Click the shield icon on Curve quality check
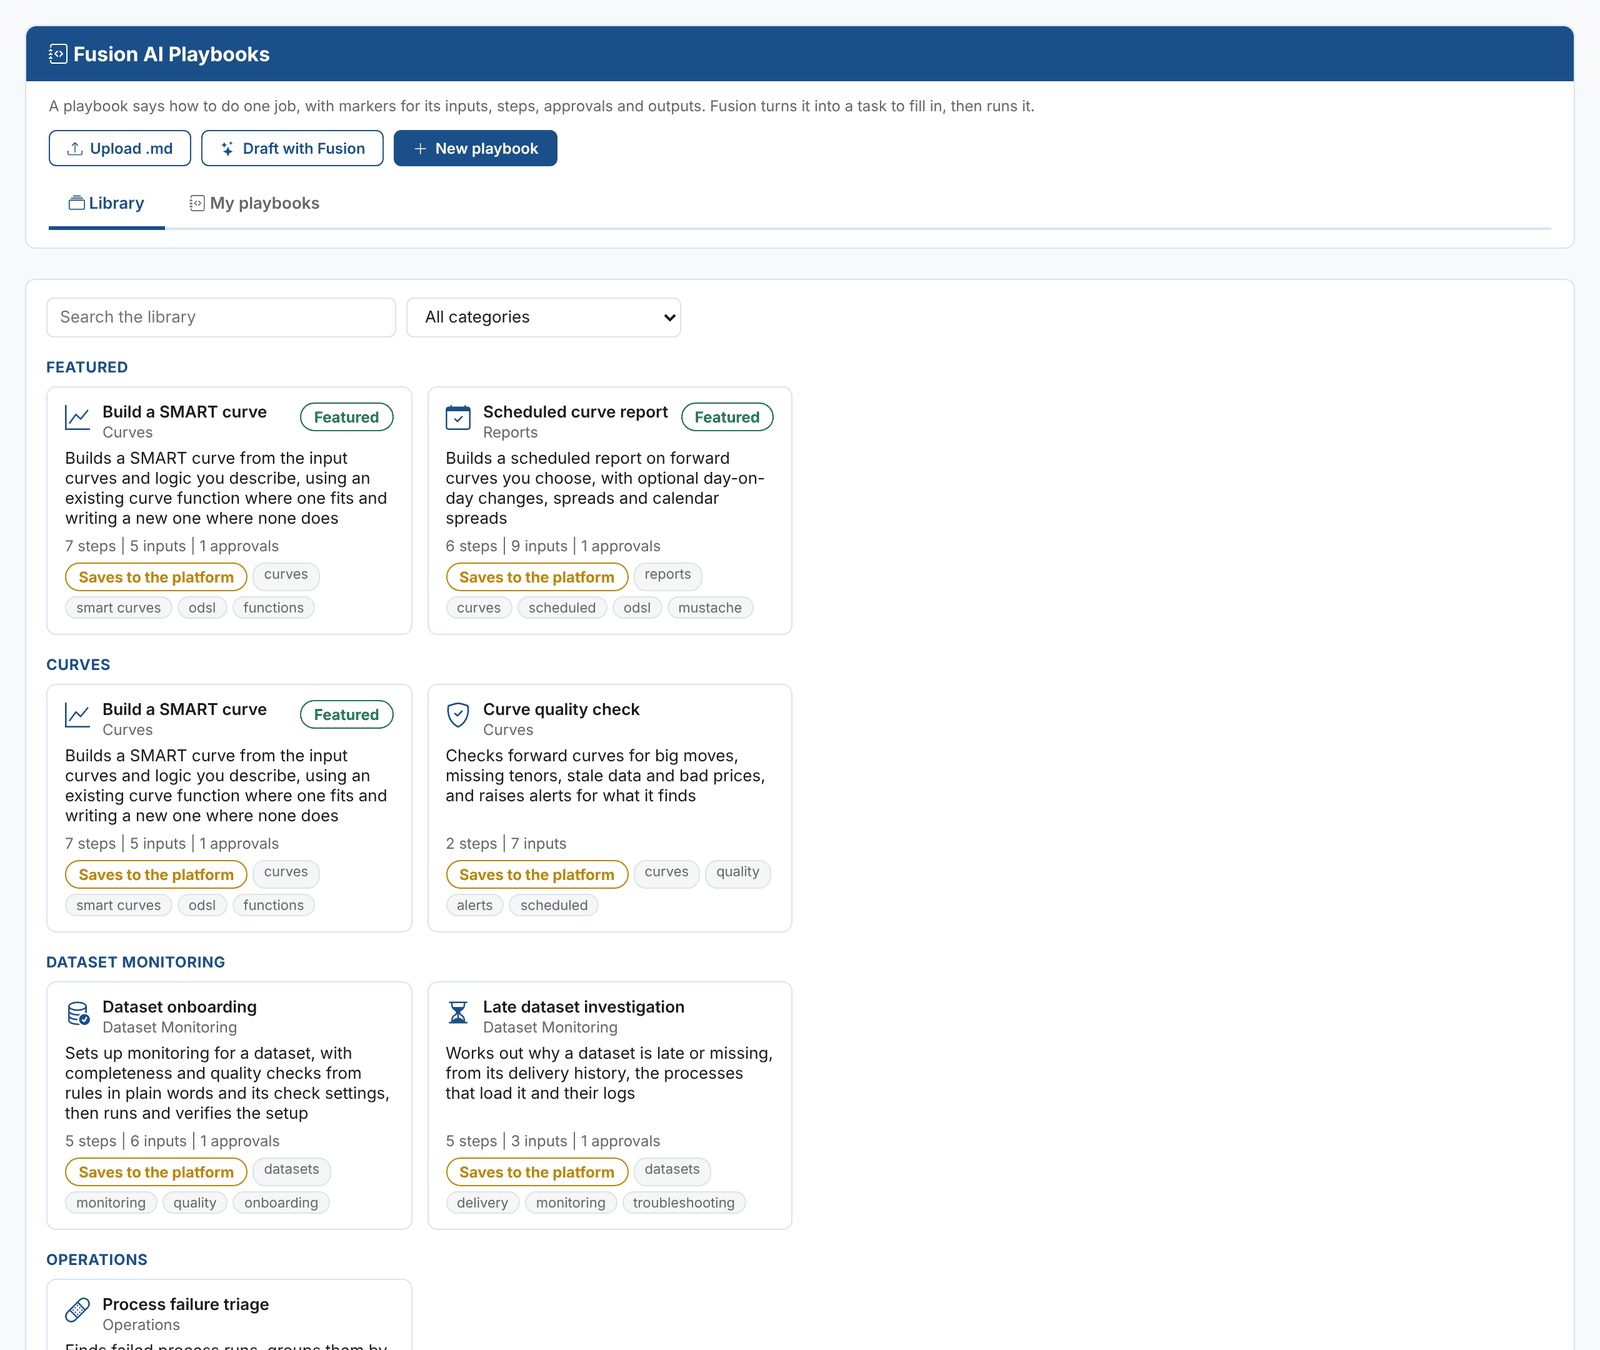 tap(458, 715)
